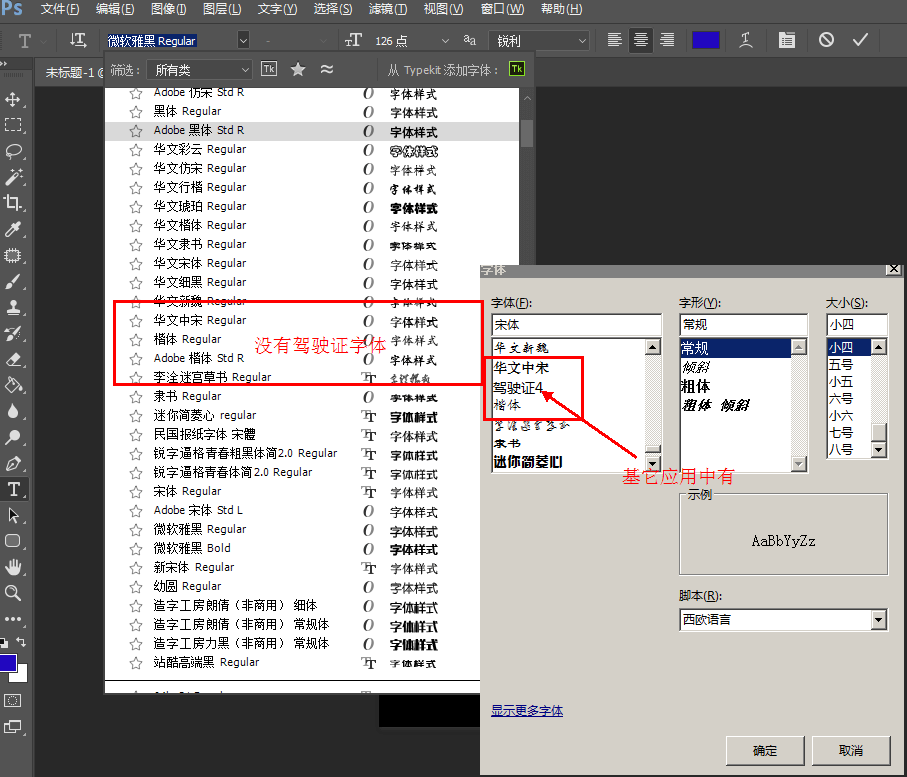Select the Move tool
This screenshot has width=907, height=777.
click(14, 99)
